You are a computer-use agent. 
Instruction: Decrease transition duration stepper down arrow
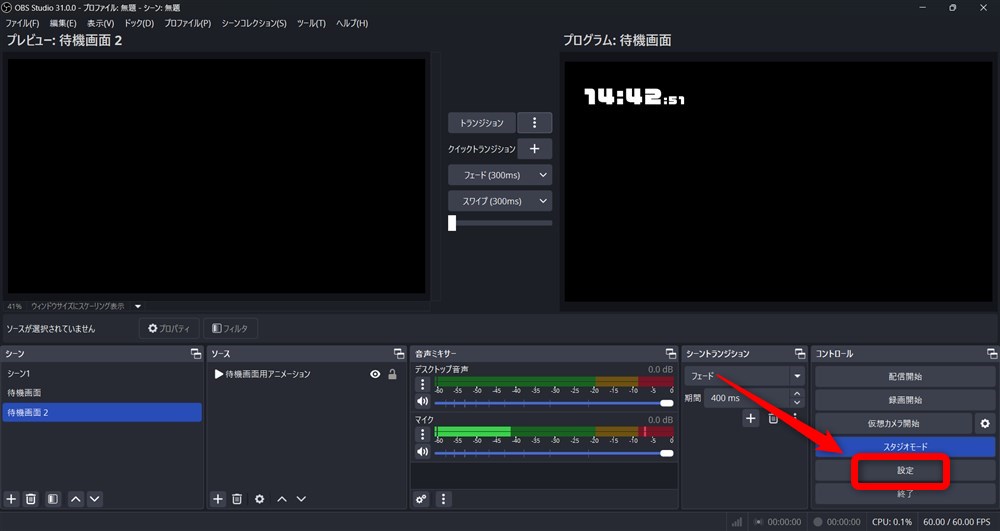[x=797, y=403]
